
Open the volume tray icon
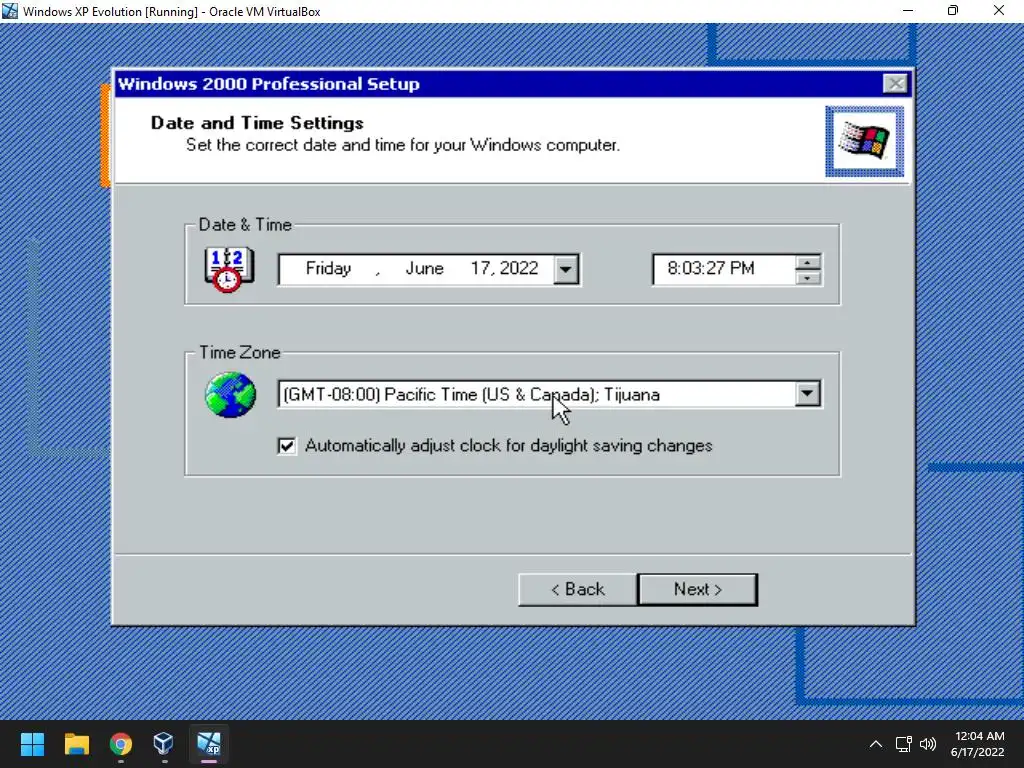[x=927, y=744]
